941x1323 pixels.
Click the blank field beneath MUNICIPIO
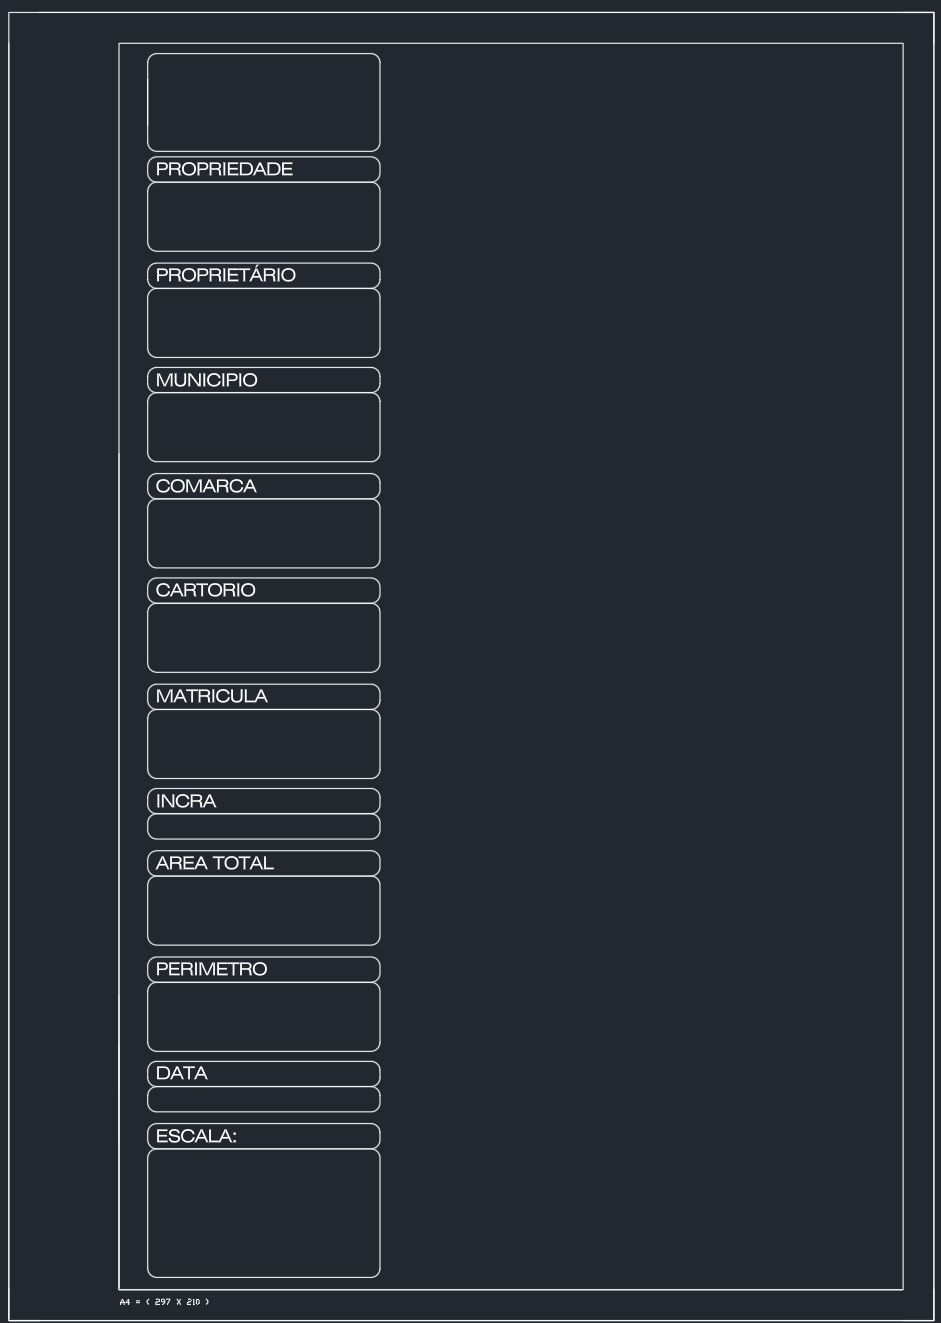[264, 427]
